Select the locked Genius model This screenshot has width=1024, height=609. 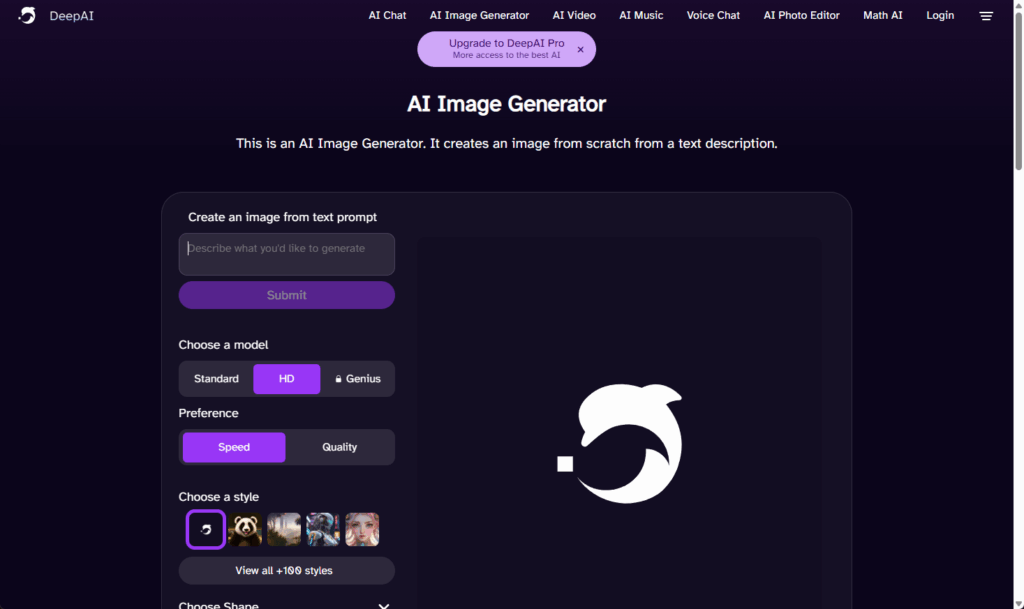(357, 379)
